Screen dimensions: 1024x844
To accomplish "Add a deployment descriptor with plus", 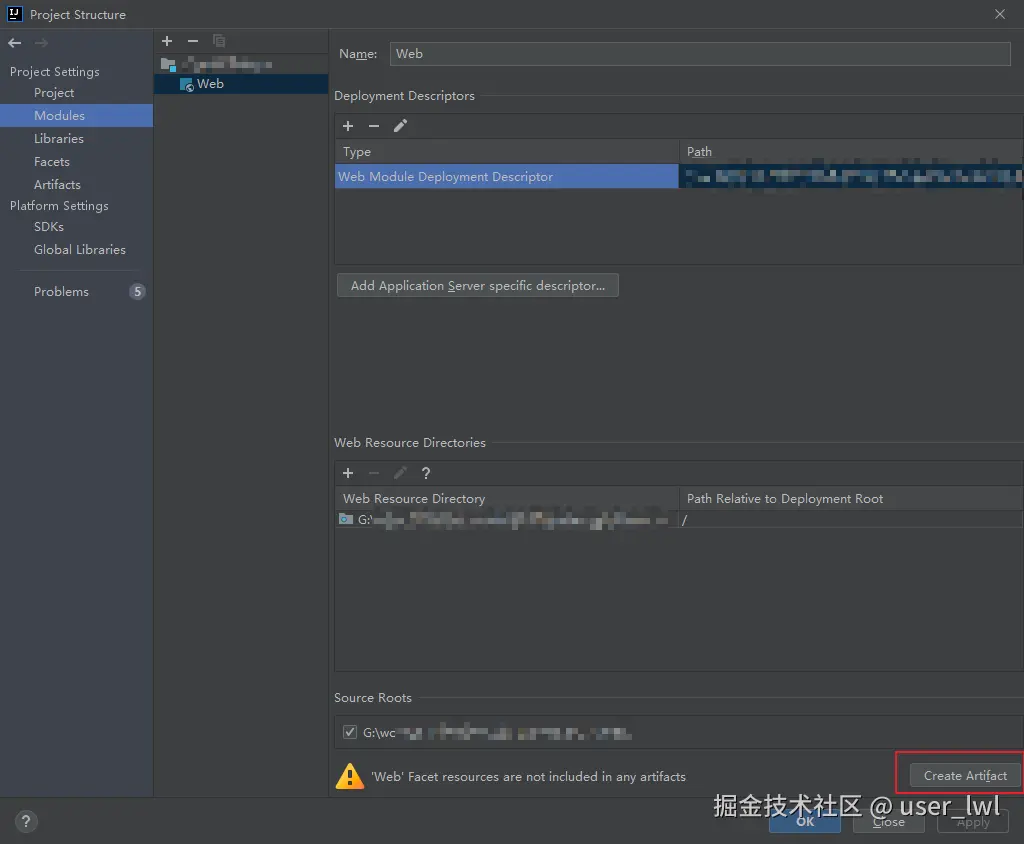I will (348, 126).
